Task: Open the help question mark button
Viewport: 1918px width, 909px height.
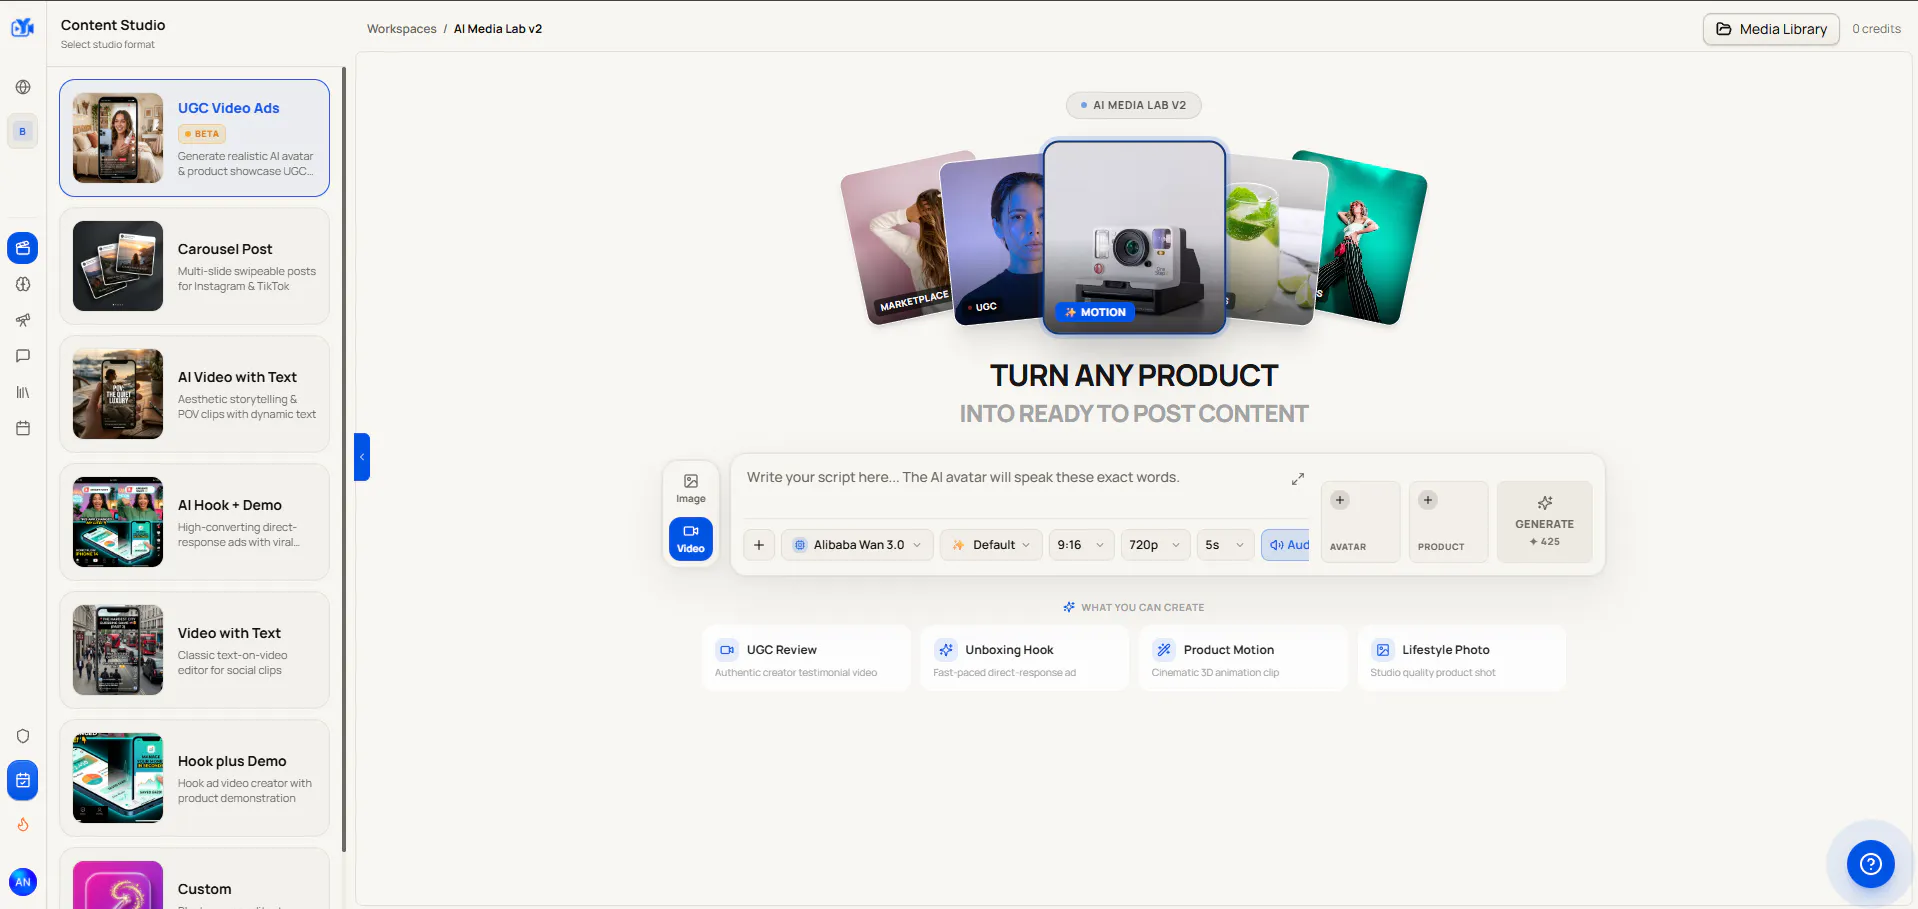Action: (x=1871, y=864)
